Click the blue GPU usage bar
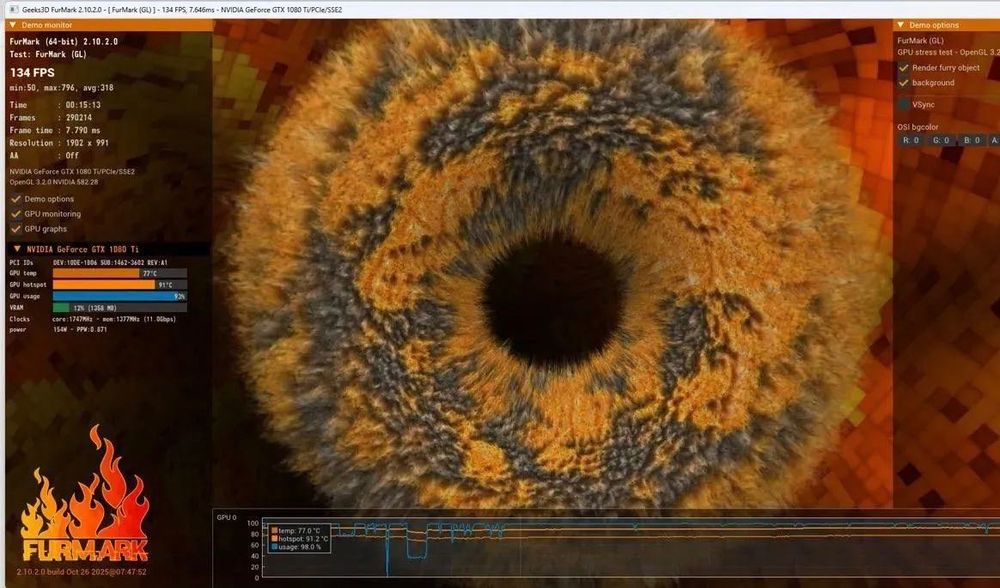The width and height of the screenshot is (1000, 588). pyautogui.click(x=120, y=296)
